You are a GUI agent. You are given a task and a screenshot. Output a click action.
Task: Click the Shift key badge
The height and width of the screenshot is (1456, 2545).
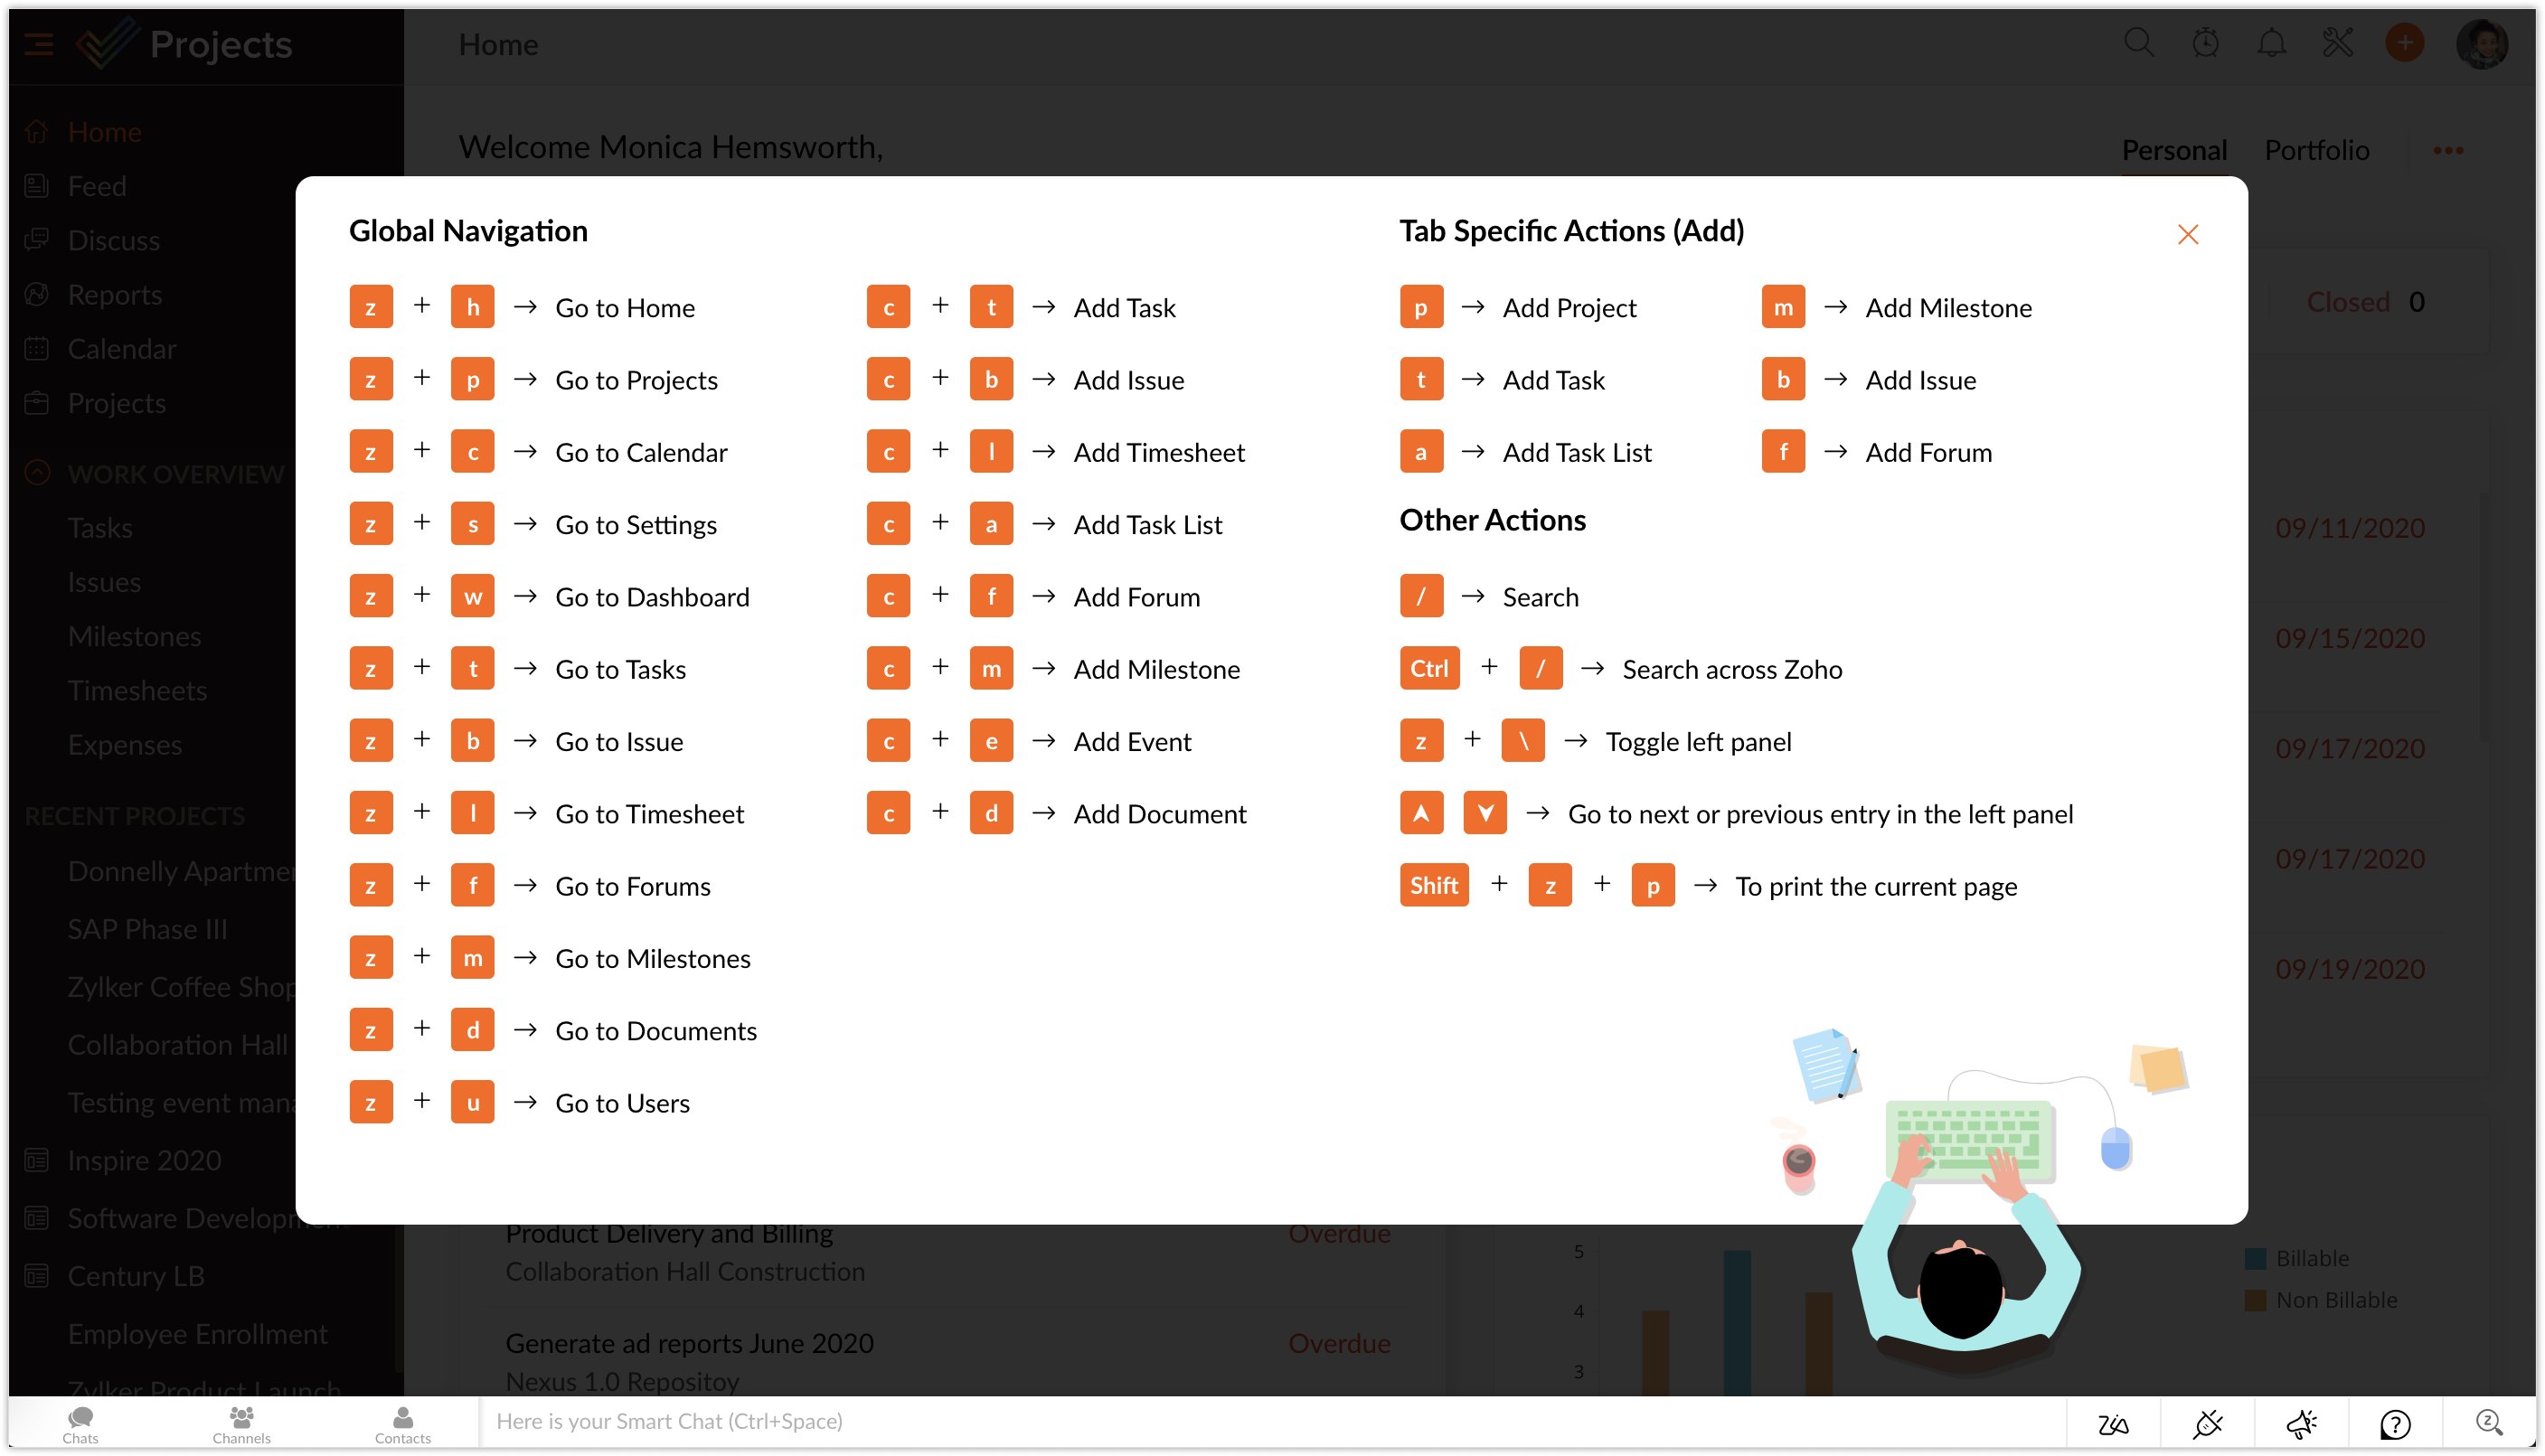tap(1434, 885)
